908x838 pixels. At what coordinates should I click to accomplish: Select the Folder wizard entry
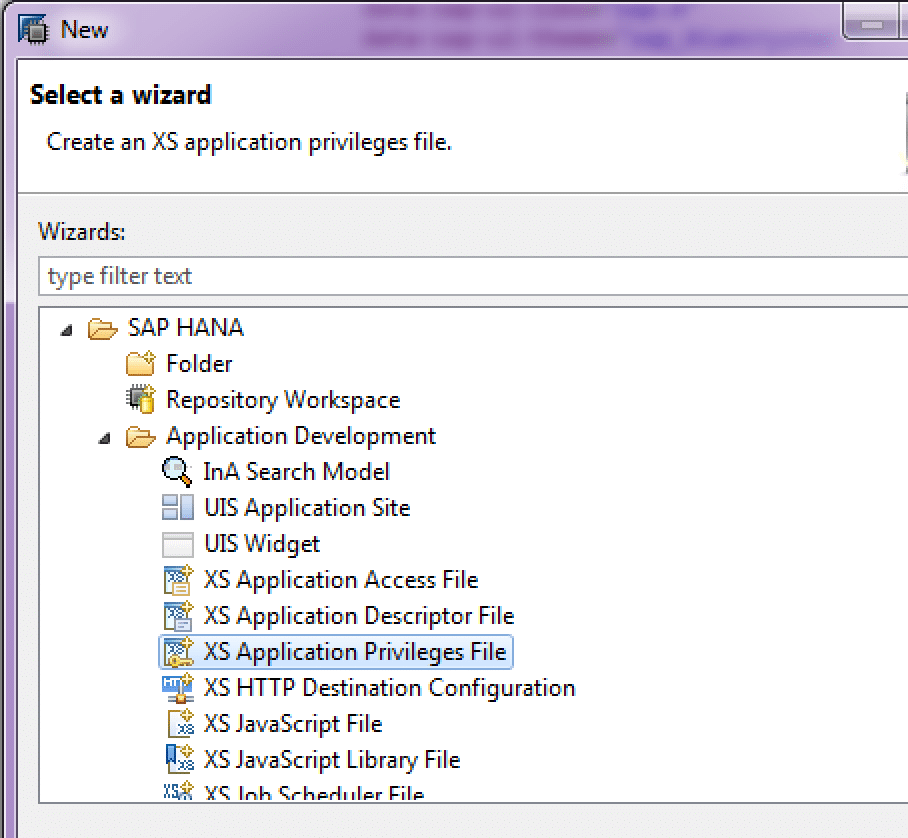pyautogui.click(x=199, y=364)
